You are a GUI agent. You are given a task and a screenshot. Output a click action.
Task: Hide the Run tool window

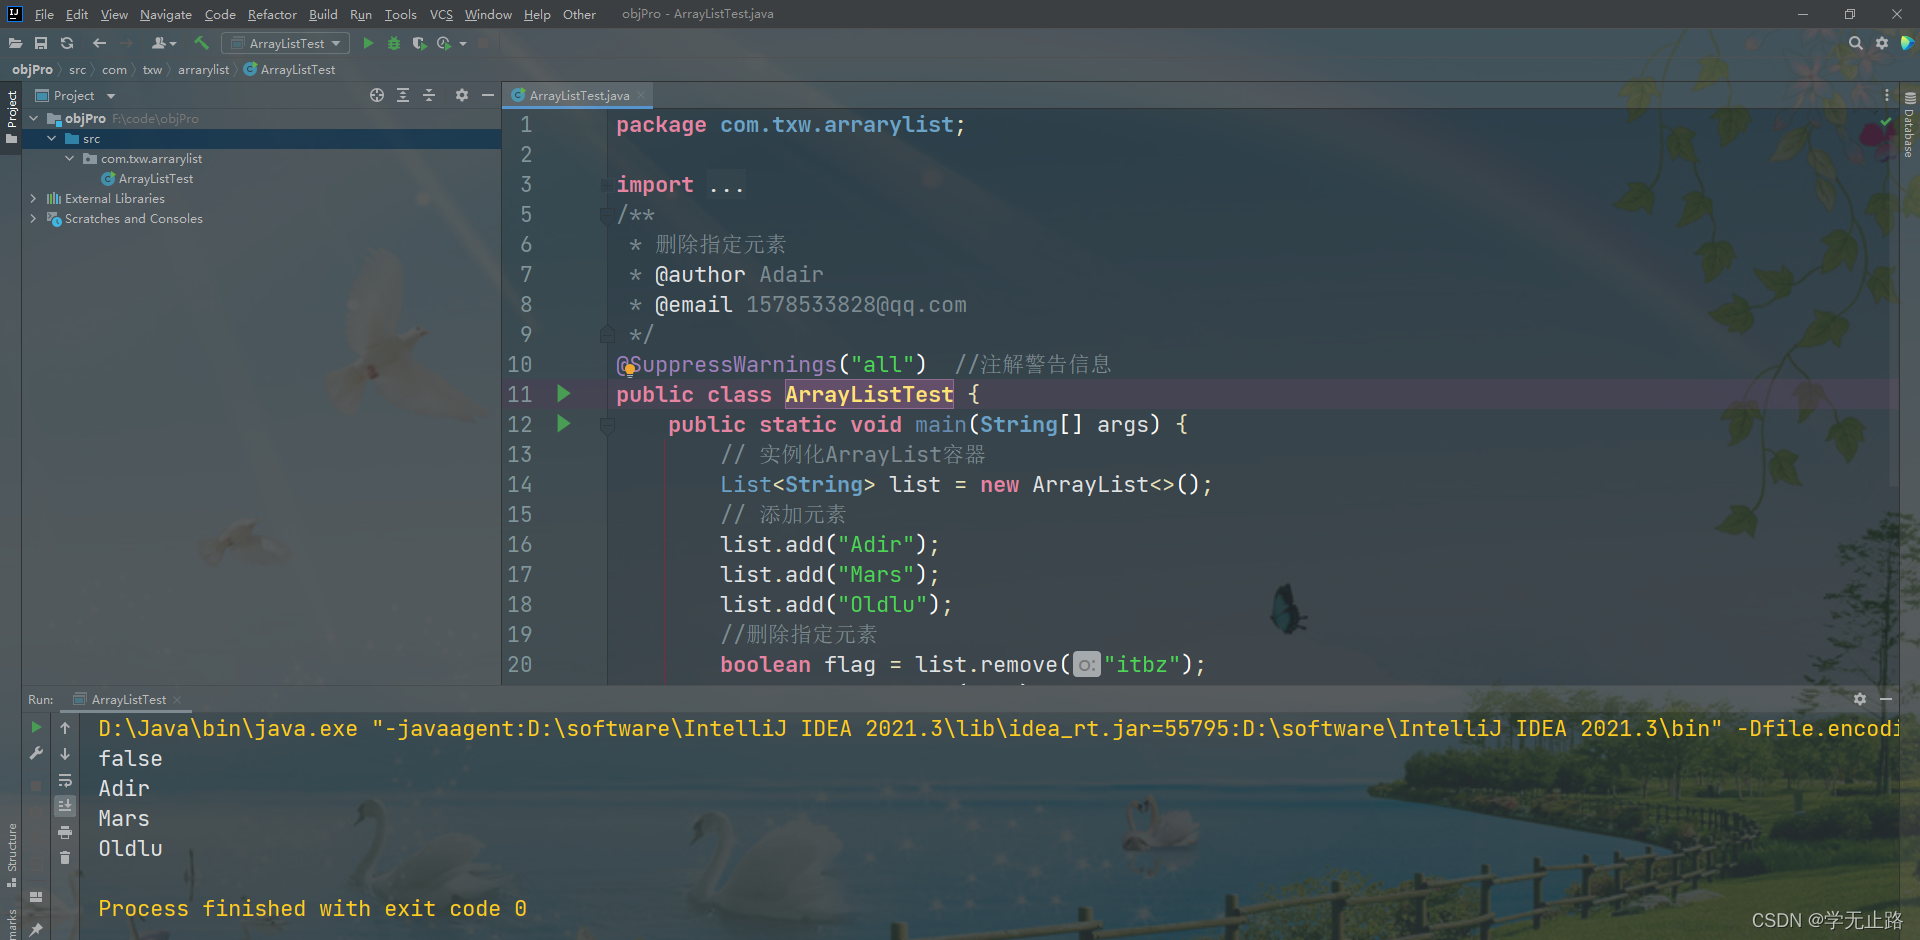point(1886,699)
